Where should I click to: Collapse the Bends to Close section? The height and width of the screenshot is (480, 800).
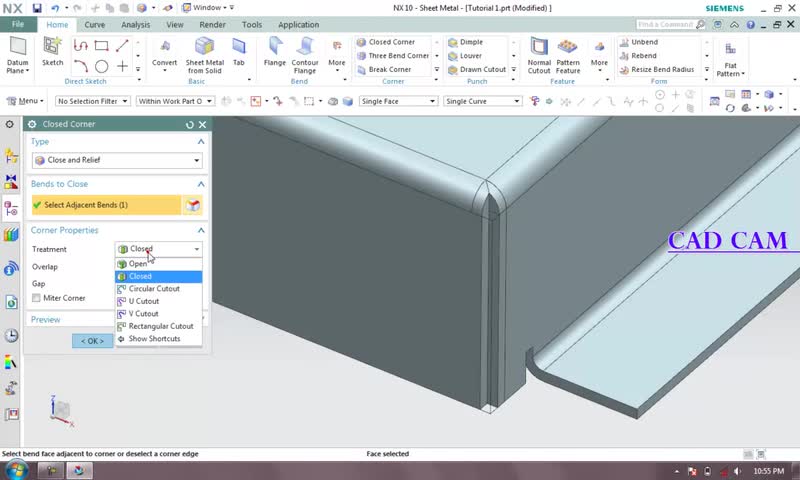[x=201, y=184]
